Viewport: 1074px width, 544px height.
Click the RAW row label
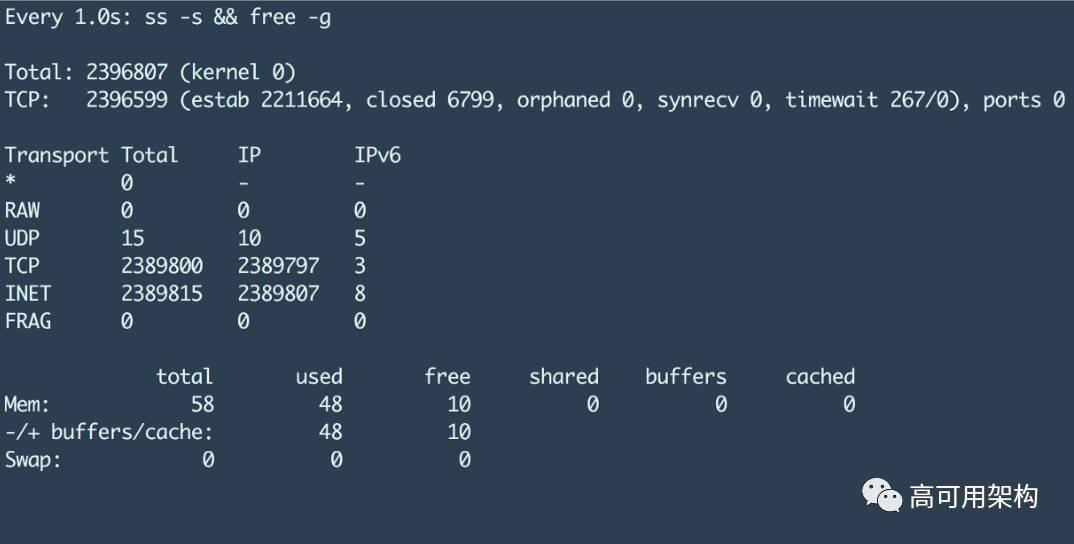pos(22,210)
